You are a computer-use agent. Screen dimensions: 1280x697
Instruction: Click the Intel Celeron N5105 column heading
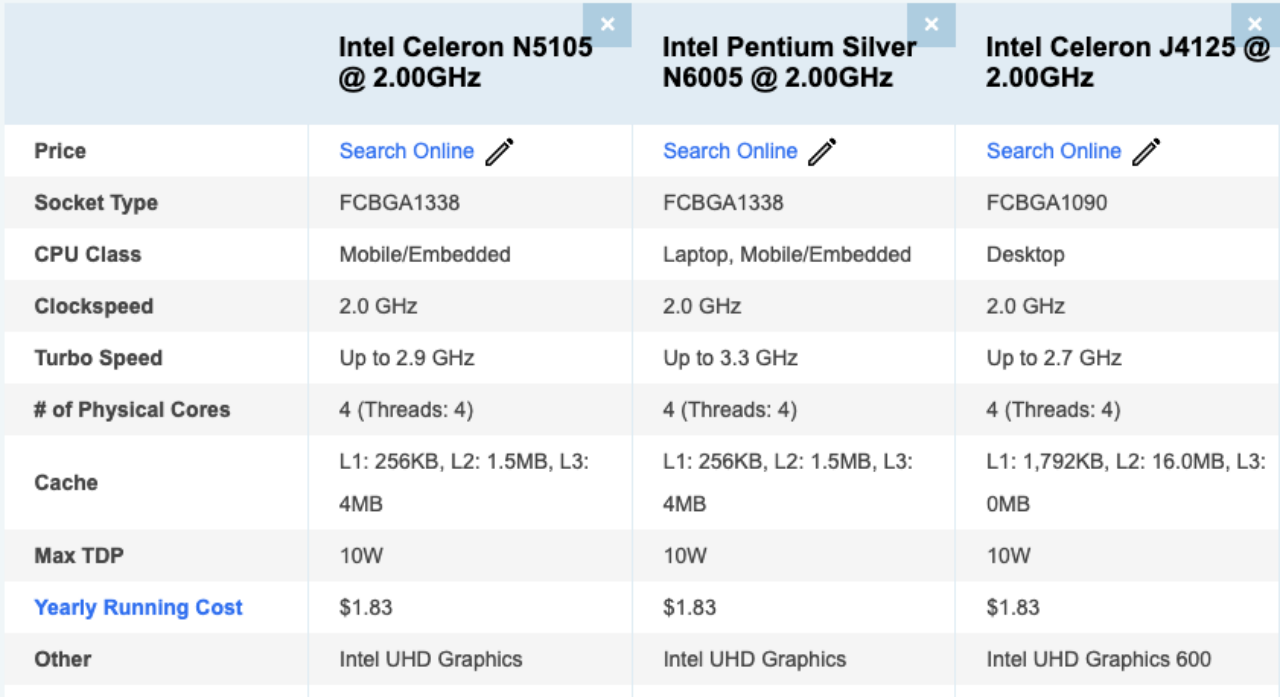pos(465,62)
